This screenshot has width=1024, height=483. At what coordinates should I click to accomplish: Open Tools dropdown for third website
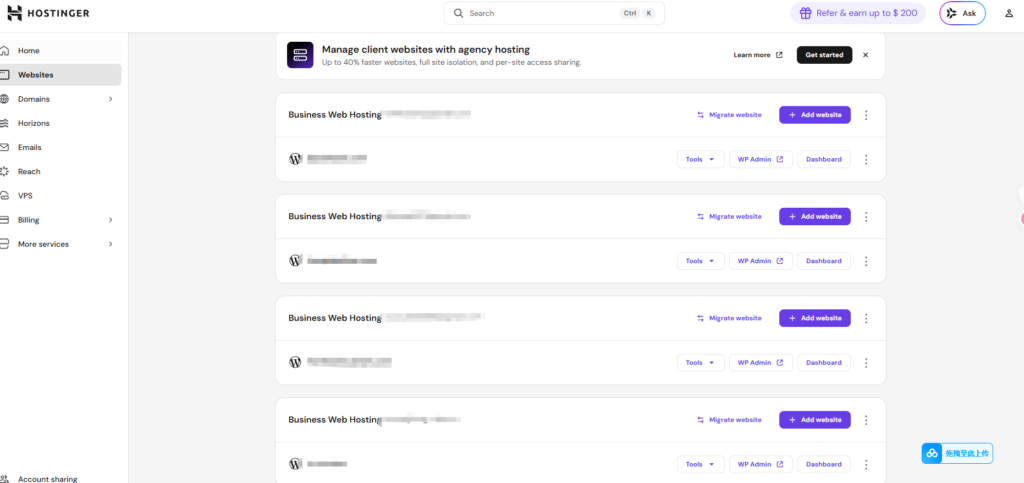[700, 362]
